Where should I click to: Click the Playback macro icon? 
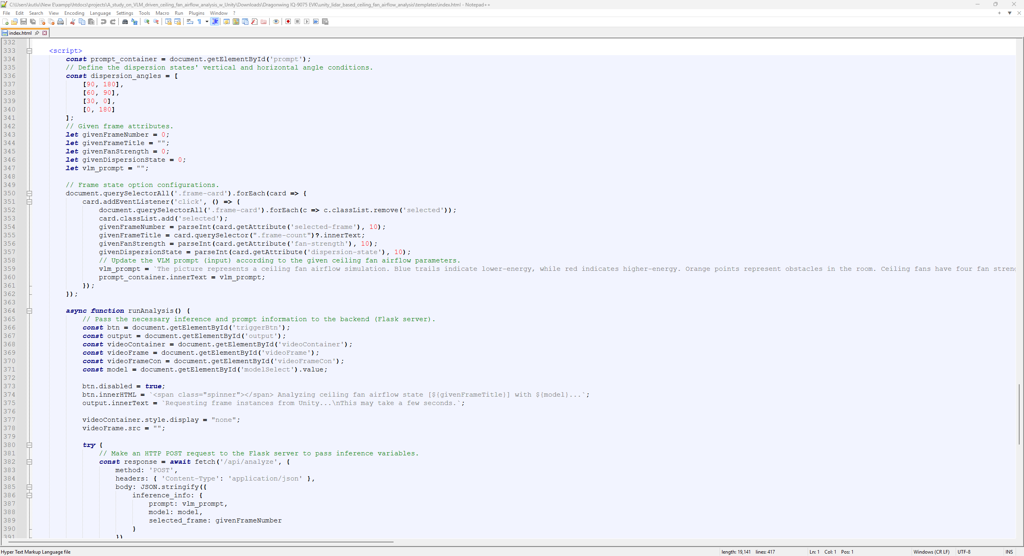click(x=306, y=22)
